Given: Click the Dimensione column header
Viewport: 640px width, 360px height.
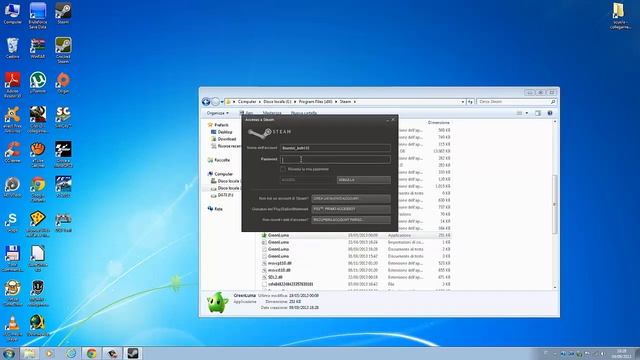Looking at the screenshot, I should pos(438,122).
